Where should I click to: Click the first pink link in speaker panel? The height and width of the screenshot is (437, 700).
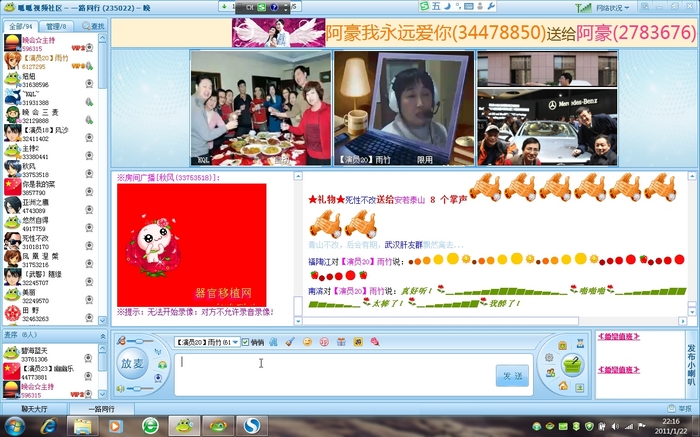point(619,337)
